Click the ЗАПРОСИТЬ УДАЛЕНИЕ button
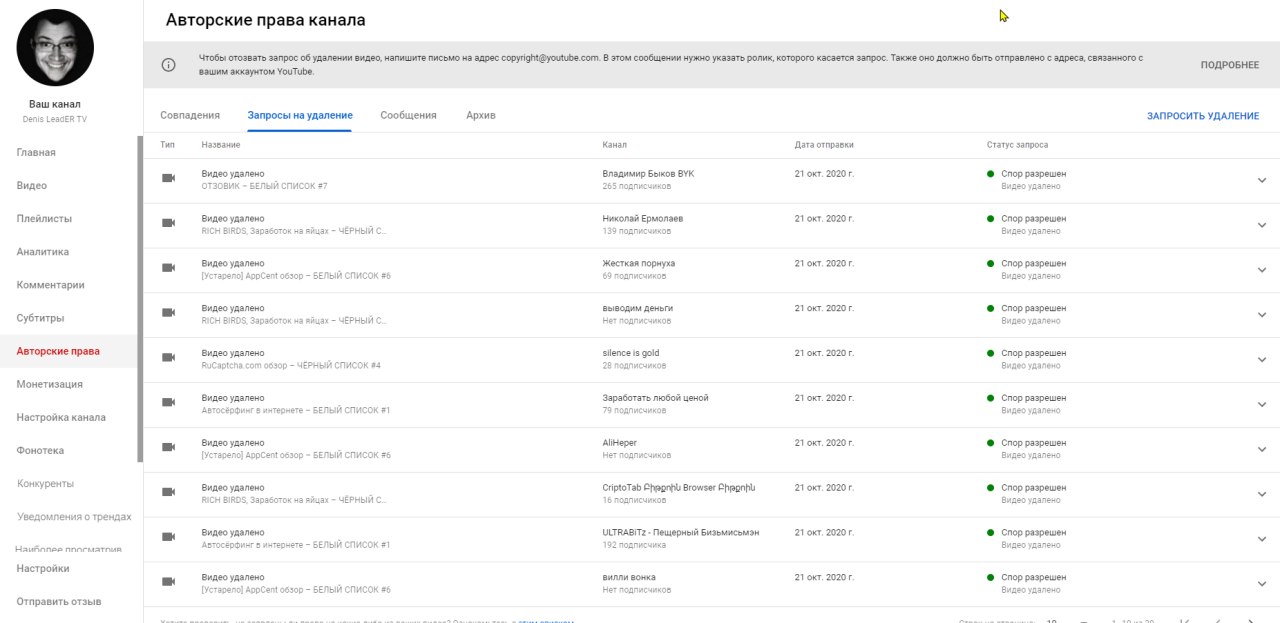 tap(1203, 116)
